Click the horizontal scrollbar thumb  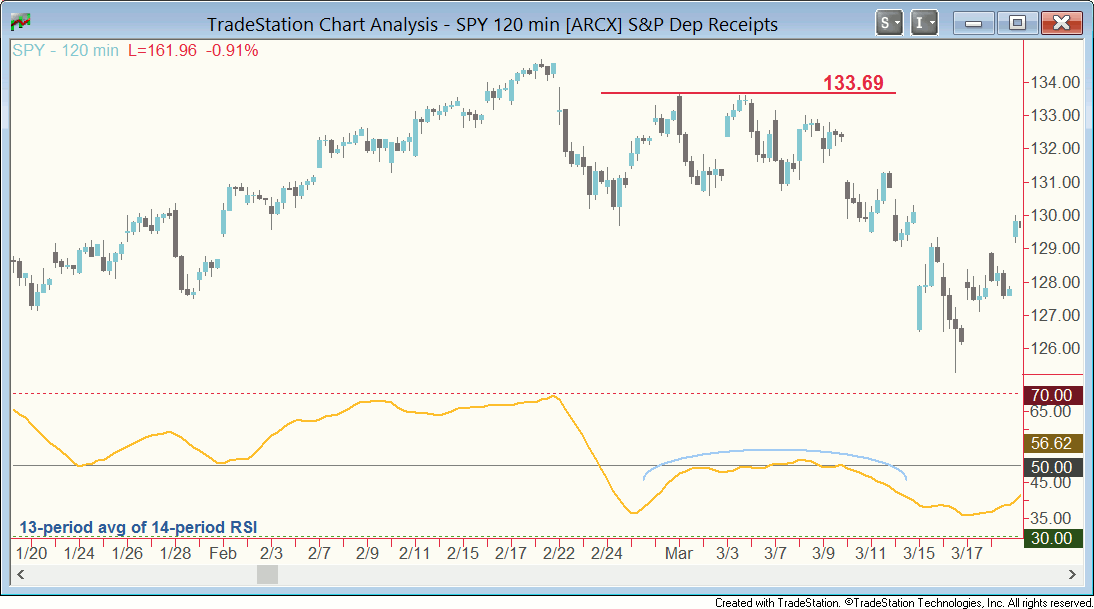[x=267, y=575]
